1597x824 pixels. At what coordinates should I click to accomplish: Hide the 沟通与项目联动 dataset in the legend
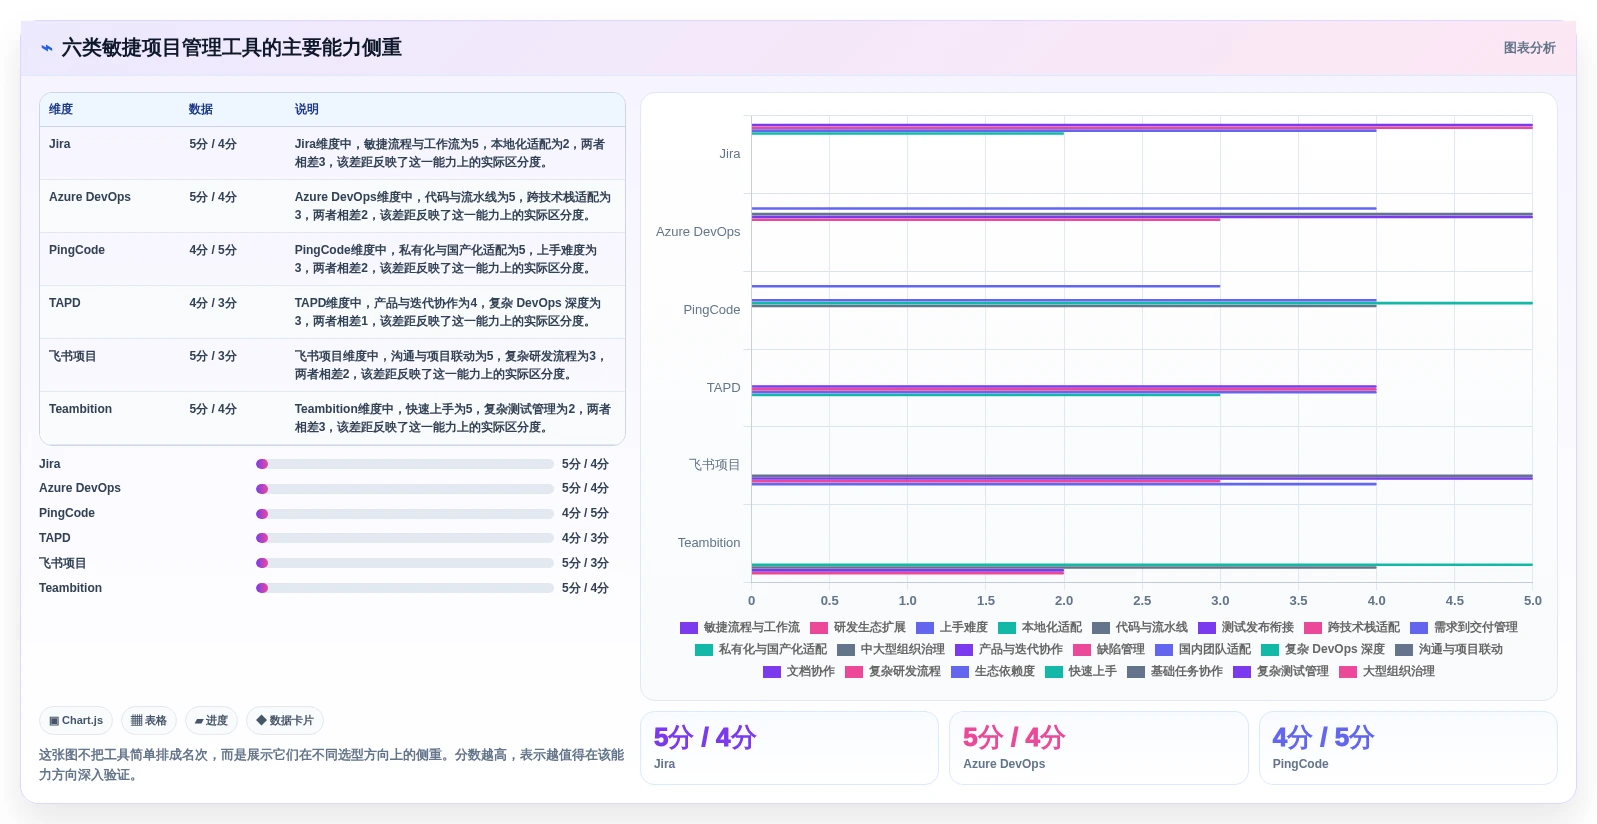point(1449,649)
